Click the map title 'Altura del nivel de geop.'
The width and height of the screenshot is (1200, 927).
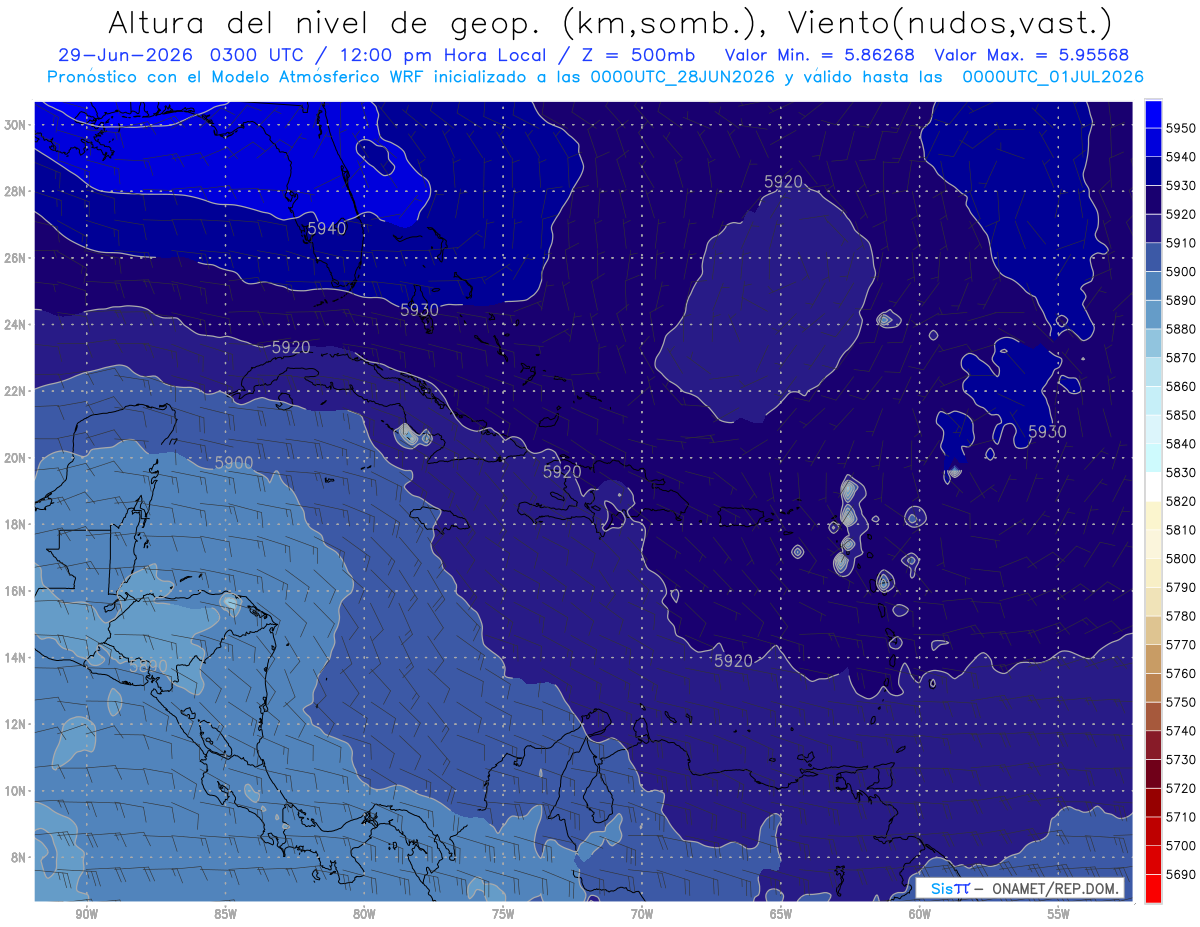tap(327, 22)
